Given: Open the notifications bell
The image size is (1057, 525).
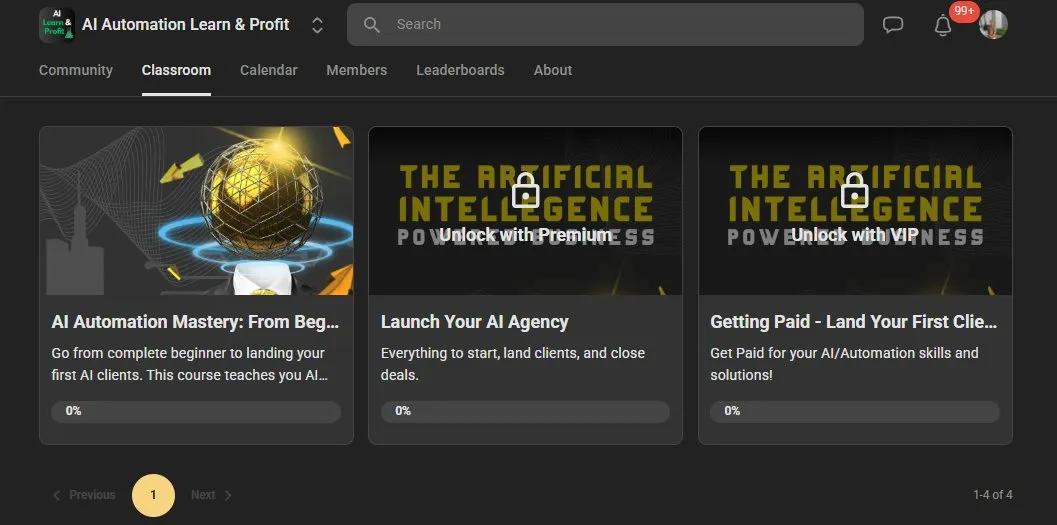Looking at the screenshot, I should coord(942,26).
